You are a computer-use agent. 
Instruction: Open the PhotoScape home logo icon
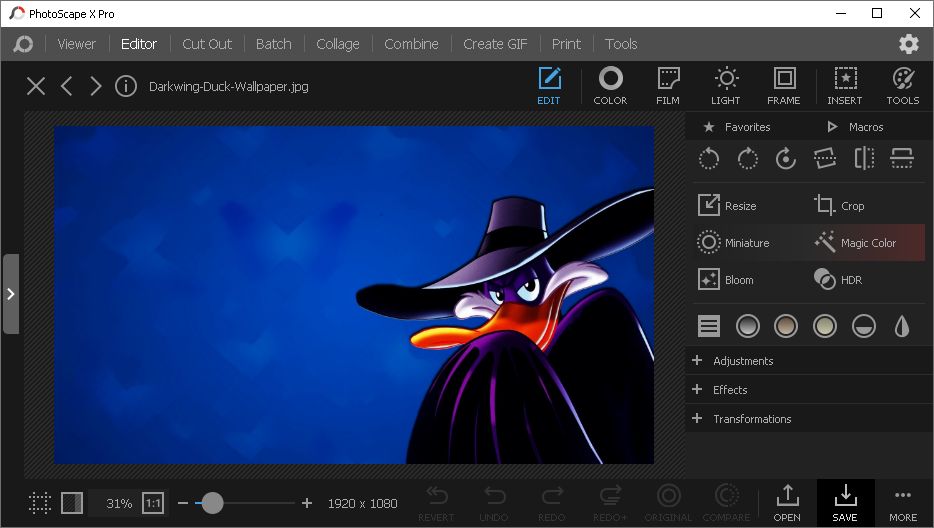tap(23, 44)
